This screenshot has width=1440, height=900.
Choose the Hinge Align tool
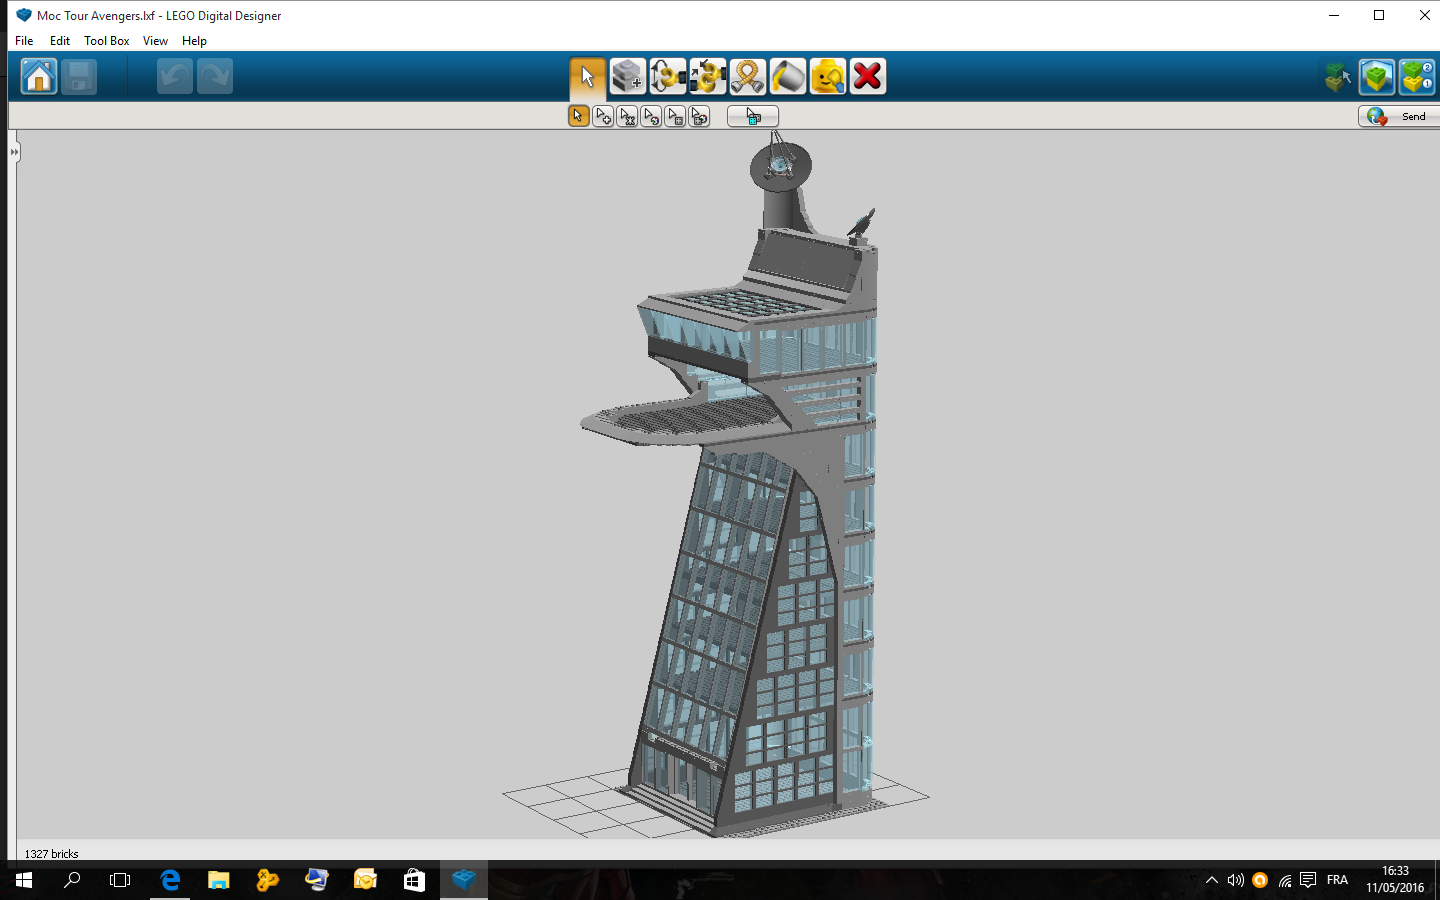[707, 76]
